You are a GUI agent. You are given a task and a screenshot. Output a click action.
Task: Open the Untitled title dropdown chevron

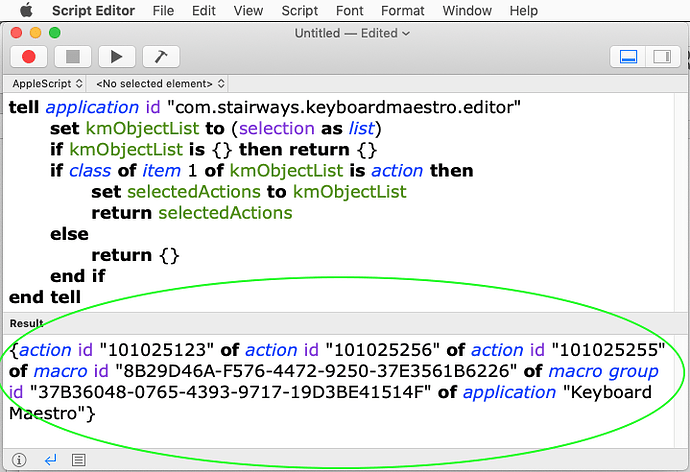406,33
